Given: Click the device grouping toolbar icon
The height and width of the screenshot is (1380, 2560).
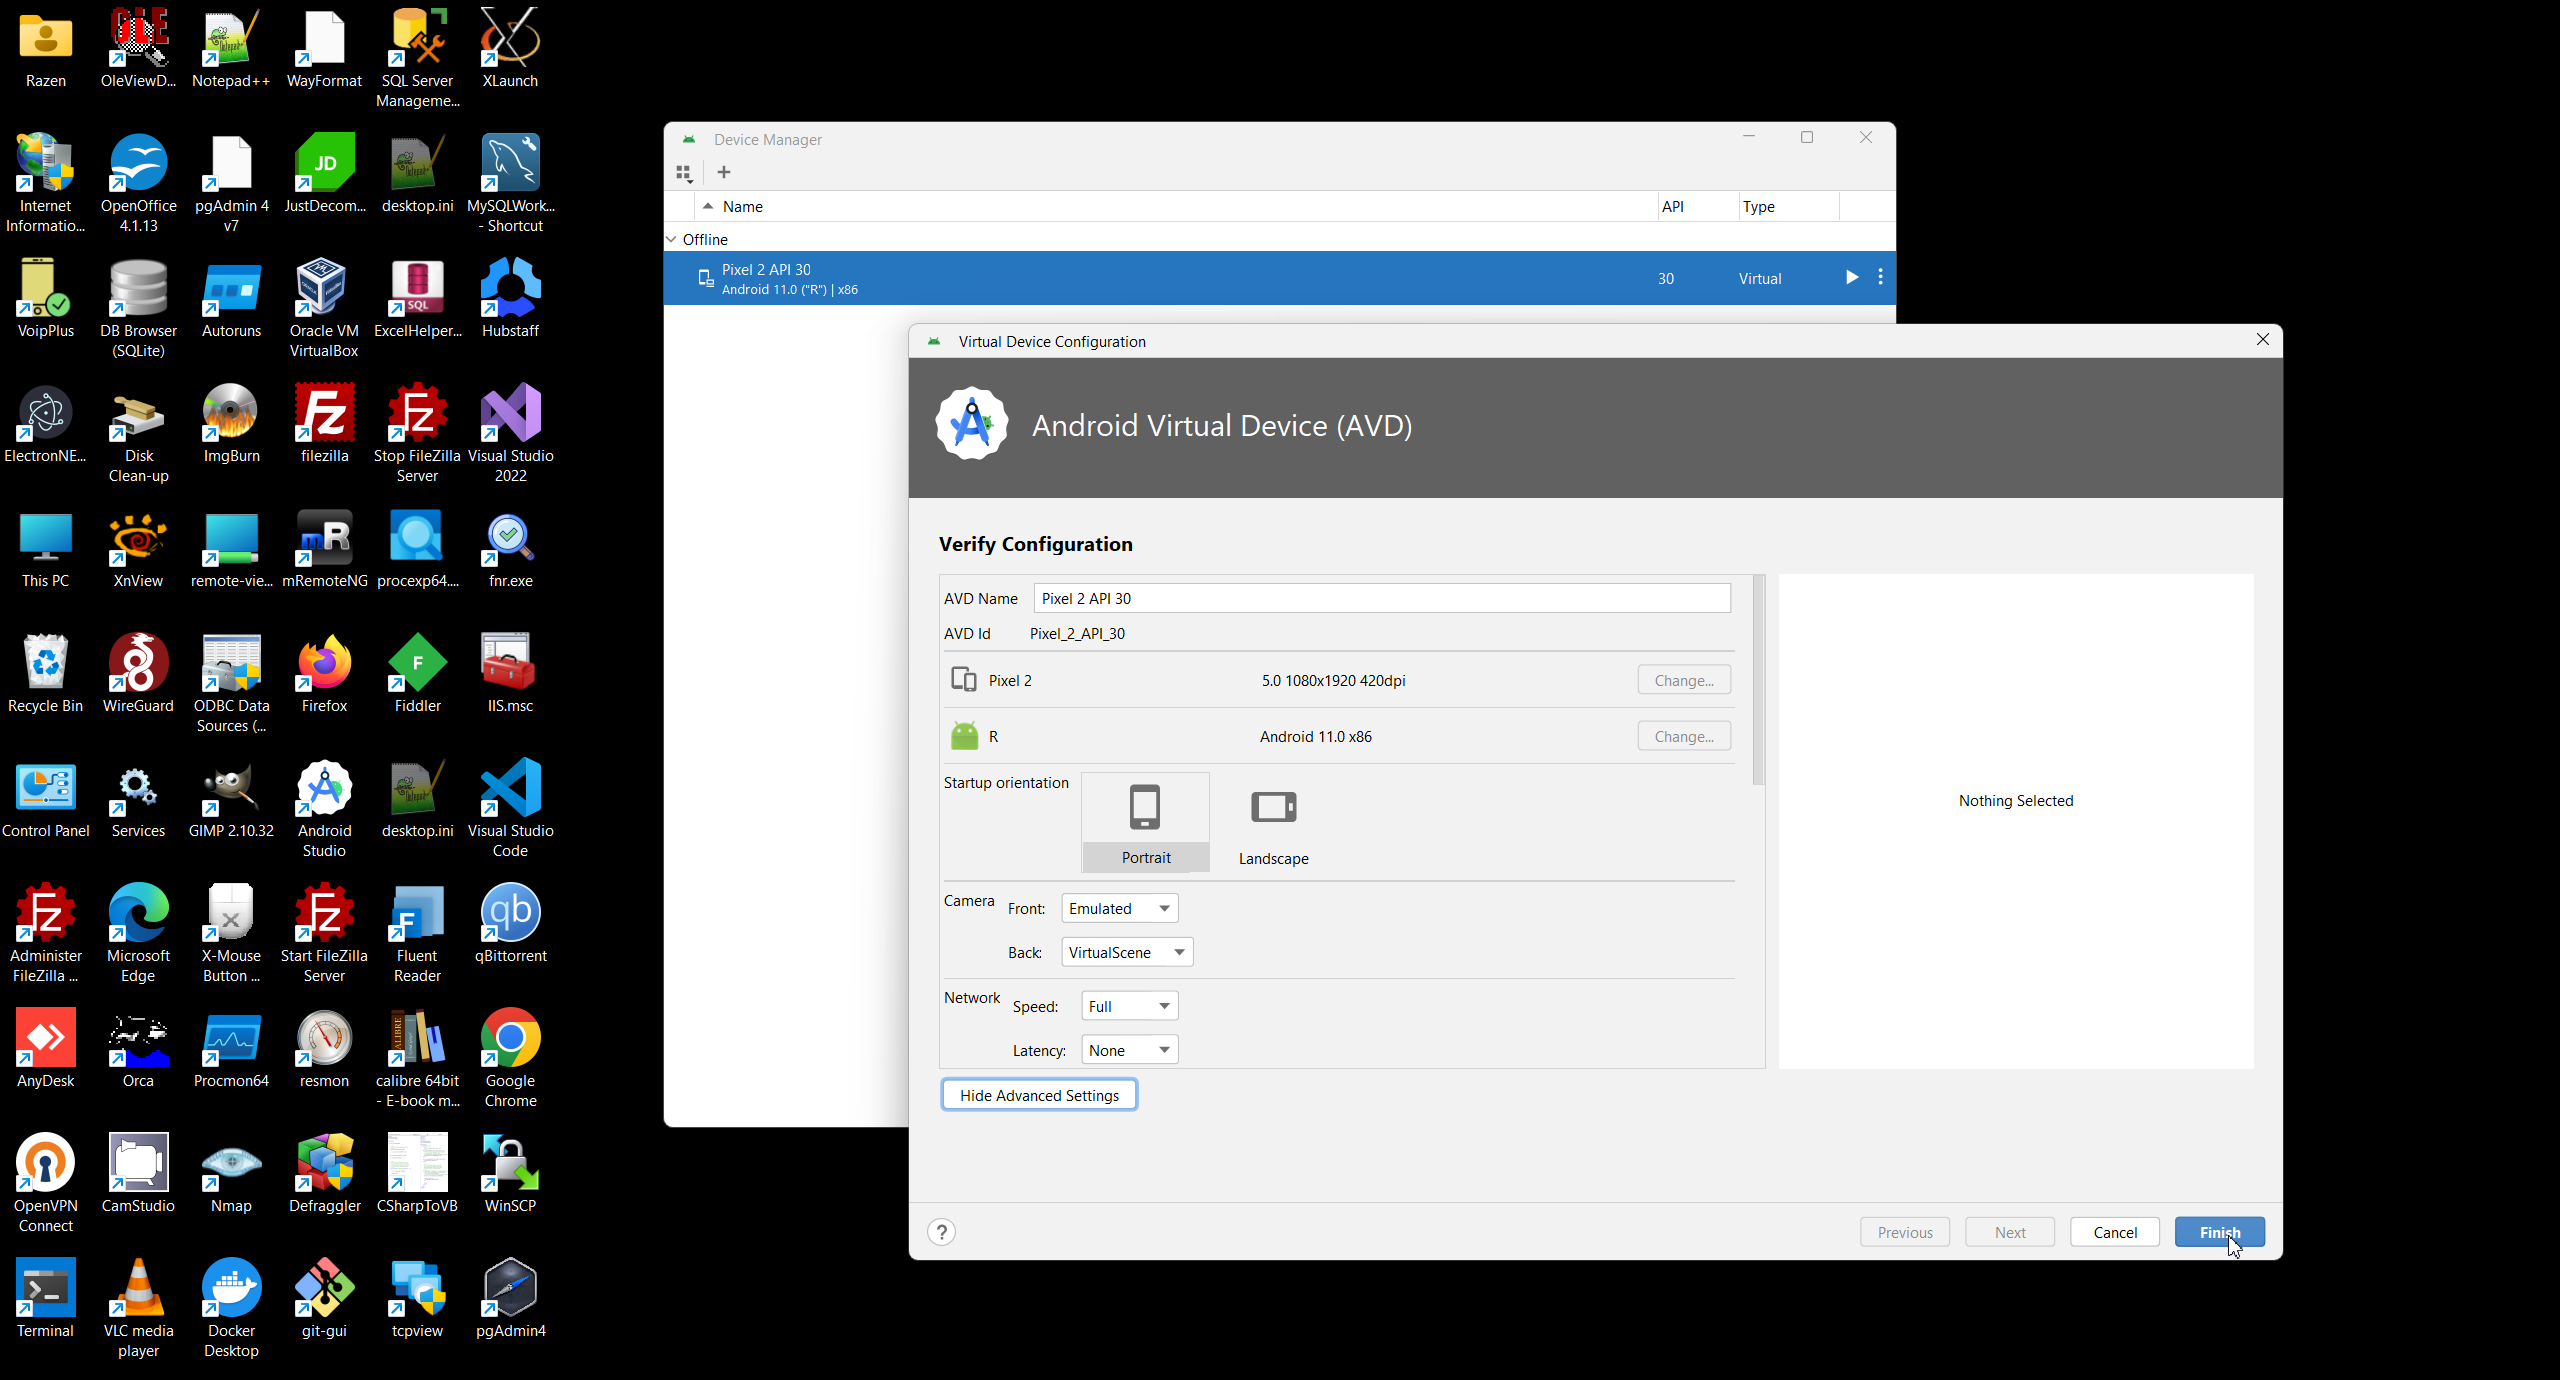Looking at the screenshot, I should pos(684,173).
